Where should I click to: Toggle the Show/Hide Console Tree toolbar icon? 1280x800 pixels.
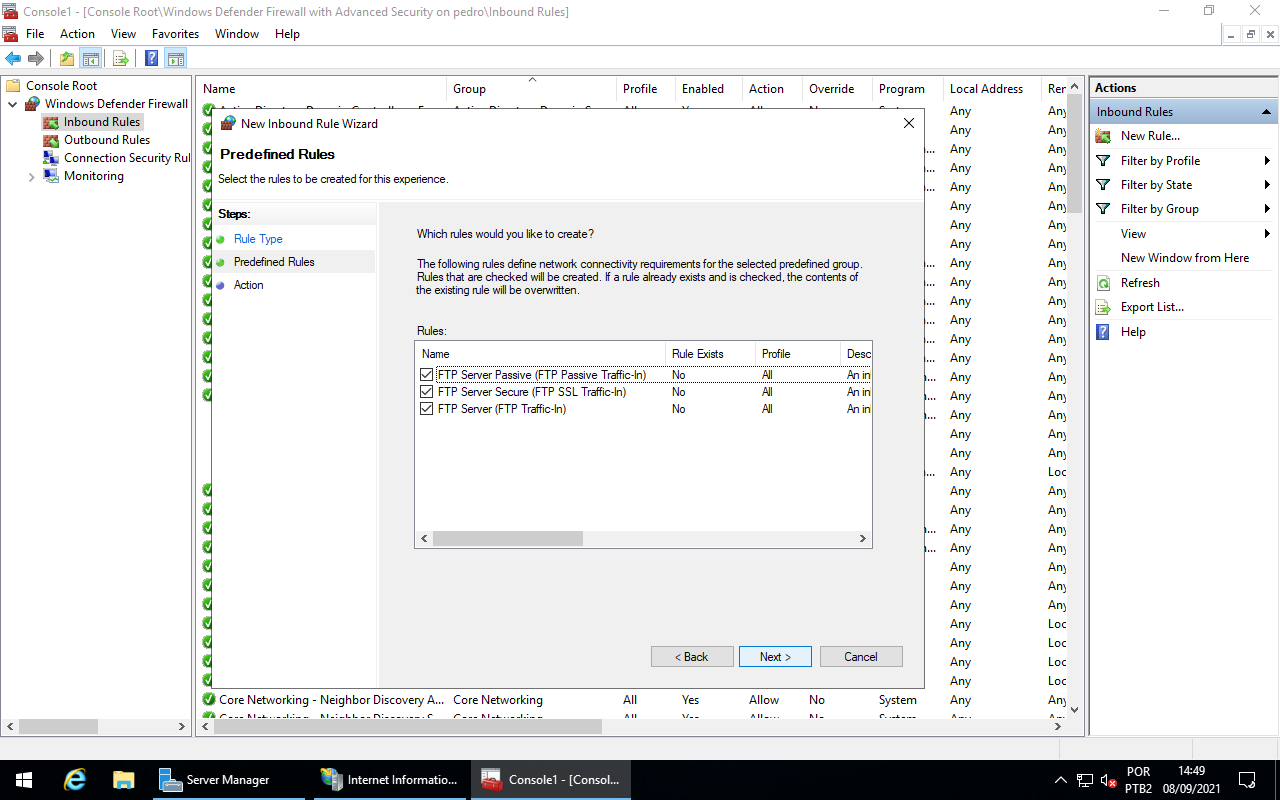[91, 57]
